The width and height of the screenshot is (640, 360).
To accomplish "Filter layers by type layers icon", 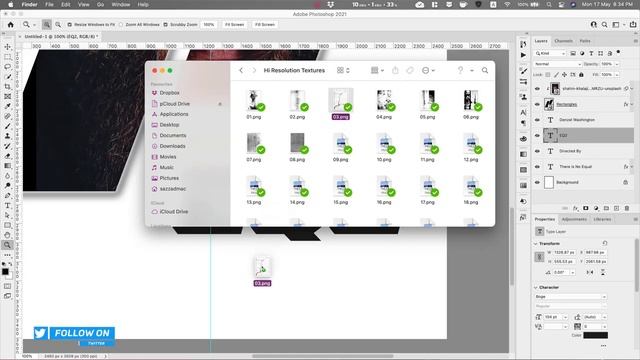I will coord(591,53).
